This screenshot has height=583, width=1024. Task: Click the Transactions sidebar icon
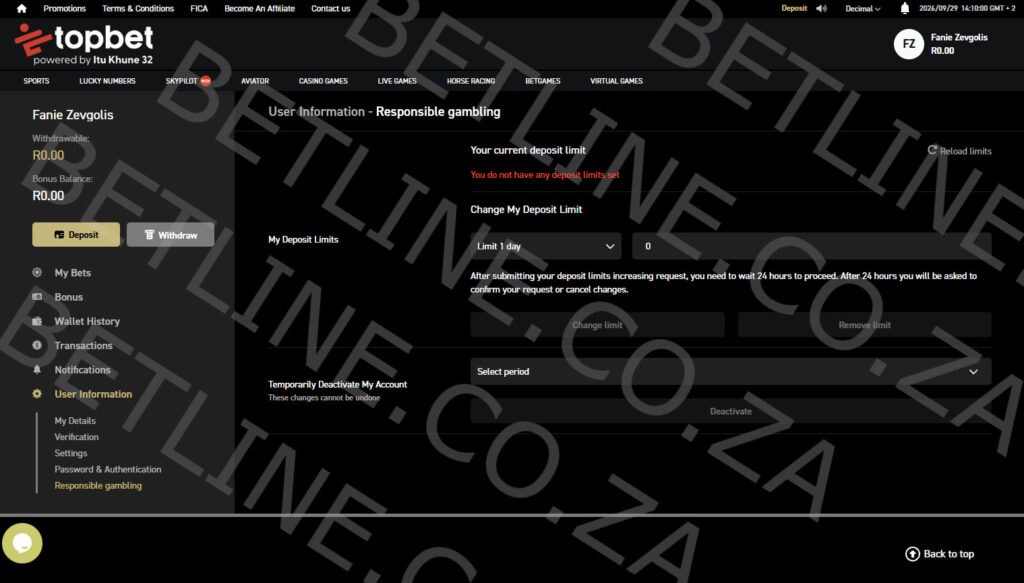(x=37, y=345)
